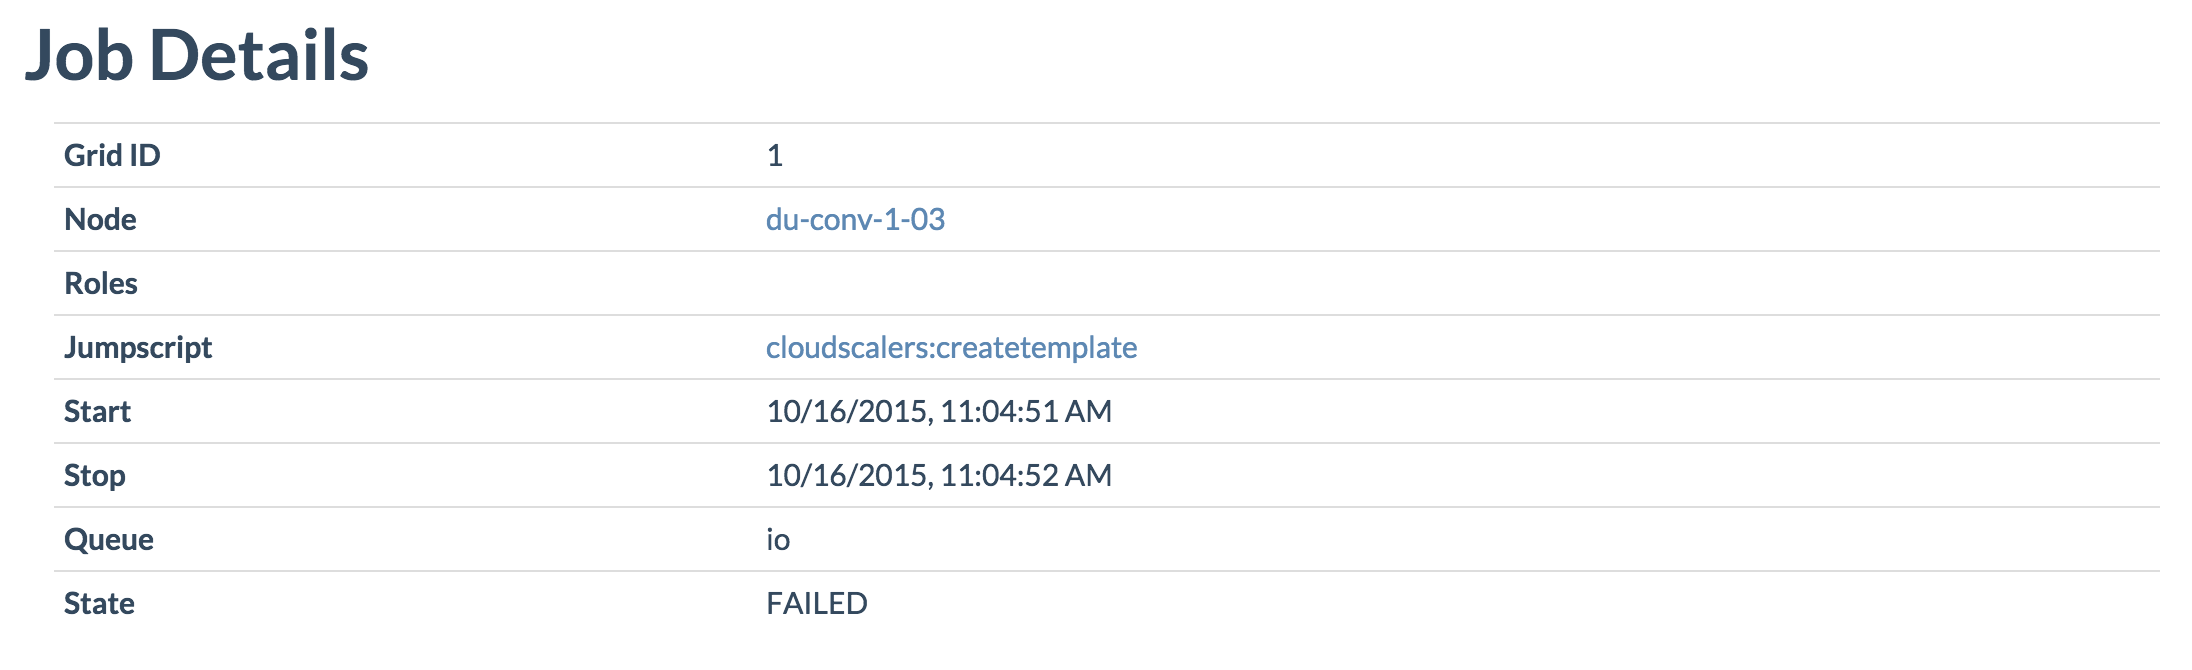Click the Jumpscript row label
Viewport: 2192px width, 670px height.
tap(138, 347)
